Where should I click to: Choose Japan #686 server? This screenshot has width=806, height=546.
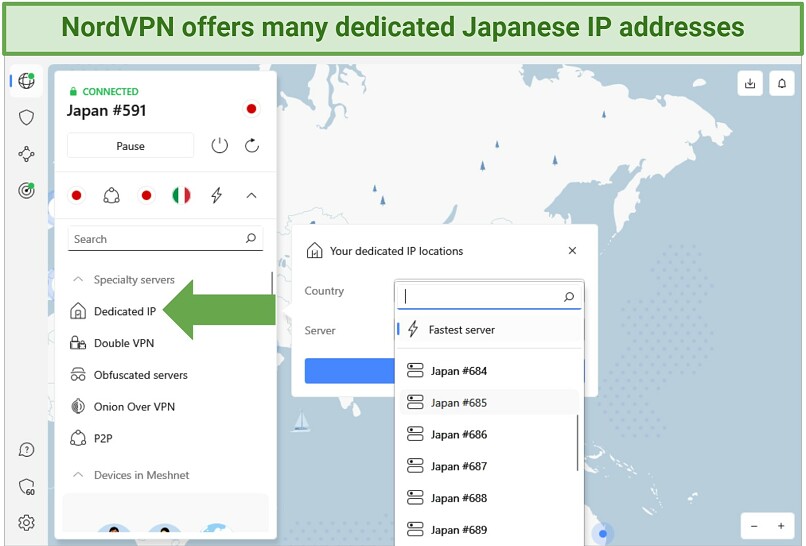tap(489, 434)
